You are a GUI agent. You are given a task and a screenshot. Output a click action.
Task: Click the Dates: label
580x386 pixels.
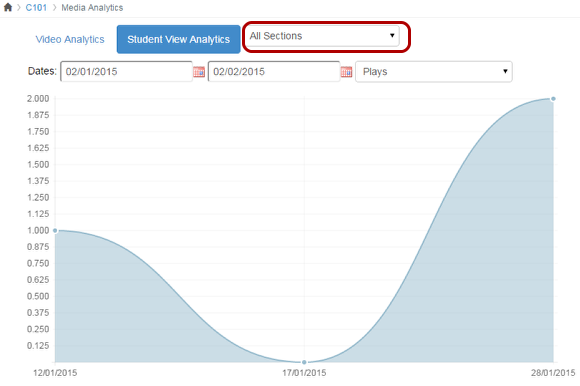tap(42, 71)
